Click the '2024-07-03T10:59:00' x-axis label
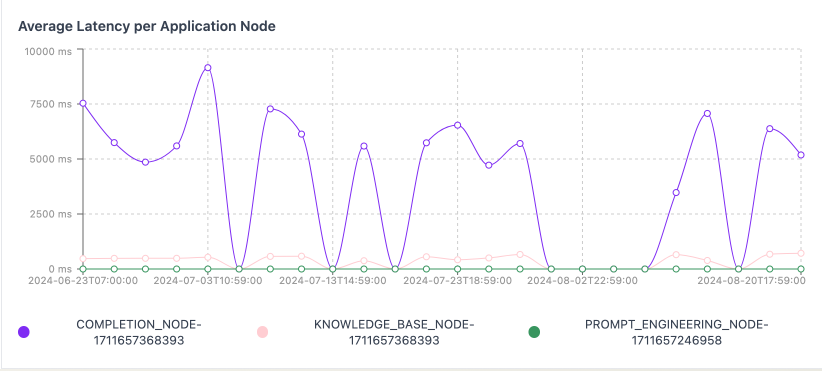The height and width of the screenshot is (371, 822). pyautogui.click(x=208, y=280)
